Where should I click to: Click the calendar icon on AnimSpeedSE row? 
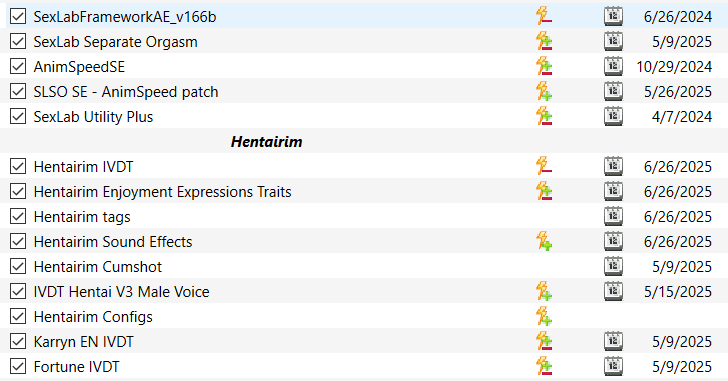point(613,66)
